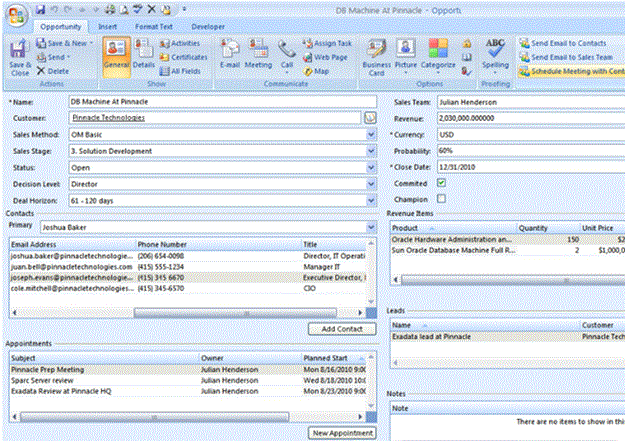Viewport: 627px width, 441px height.
Task: Click the Map icon in ribbon
Action: coord(316,71)
